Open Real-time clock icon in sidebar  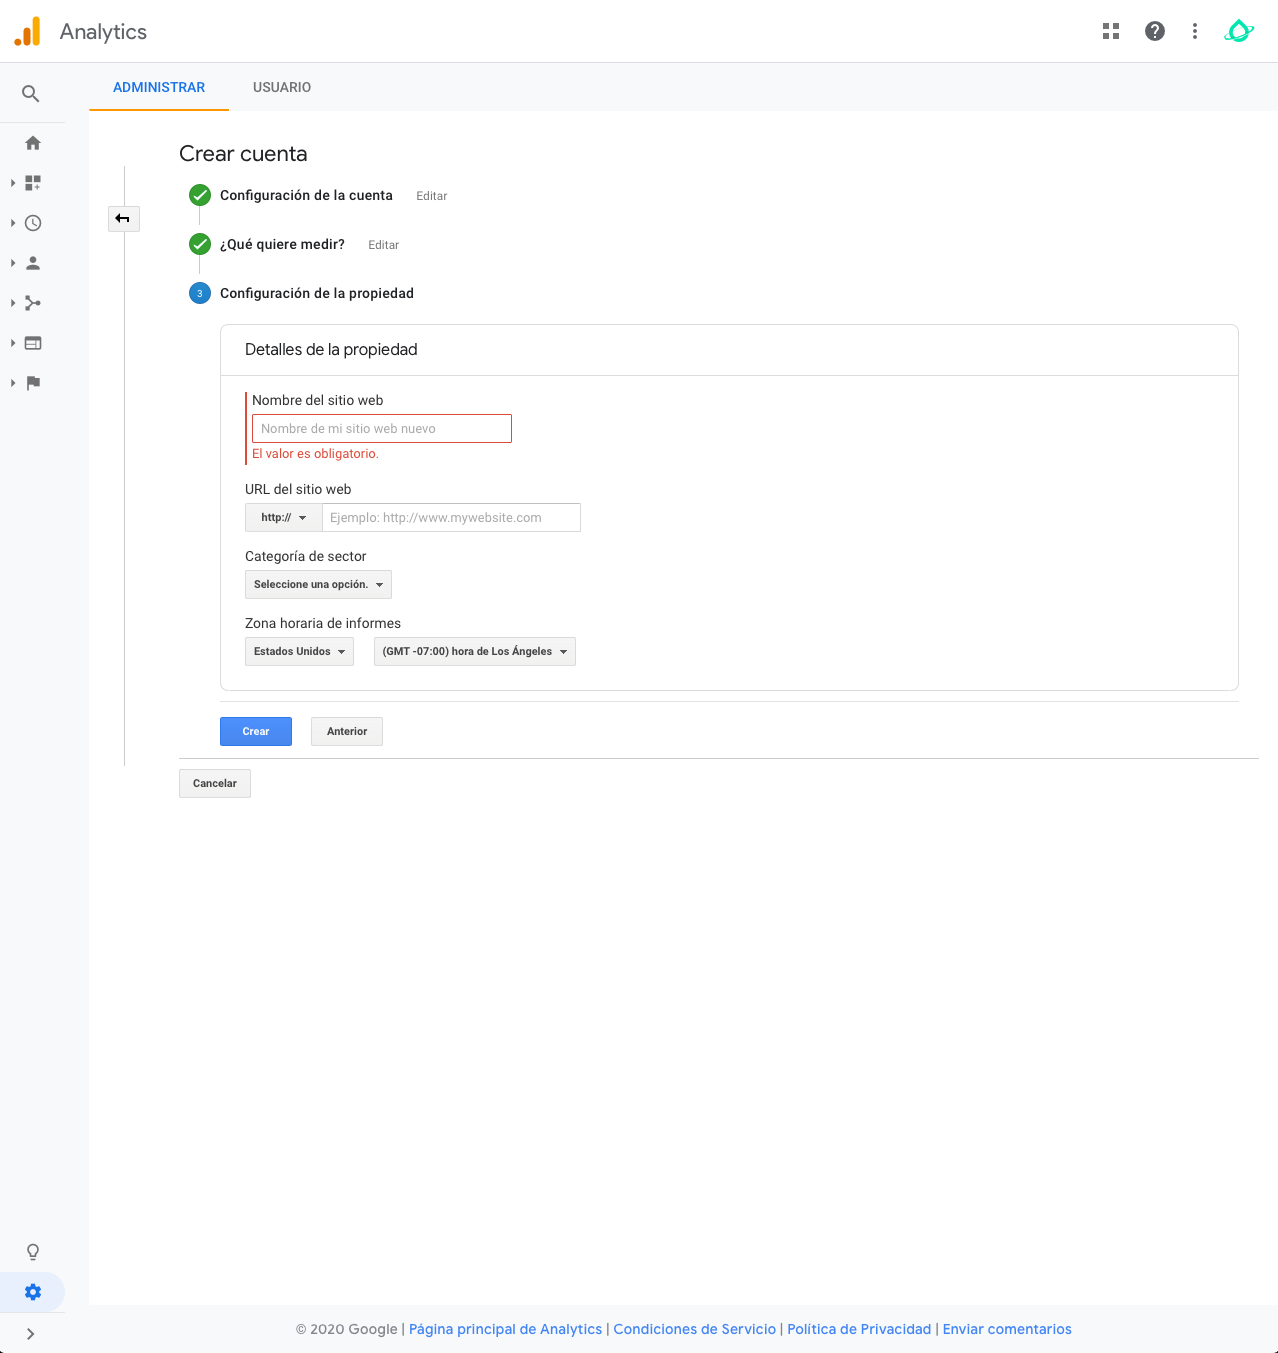[x=33, y=223]
